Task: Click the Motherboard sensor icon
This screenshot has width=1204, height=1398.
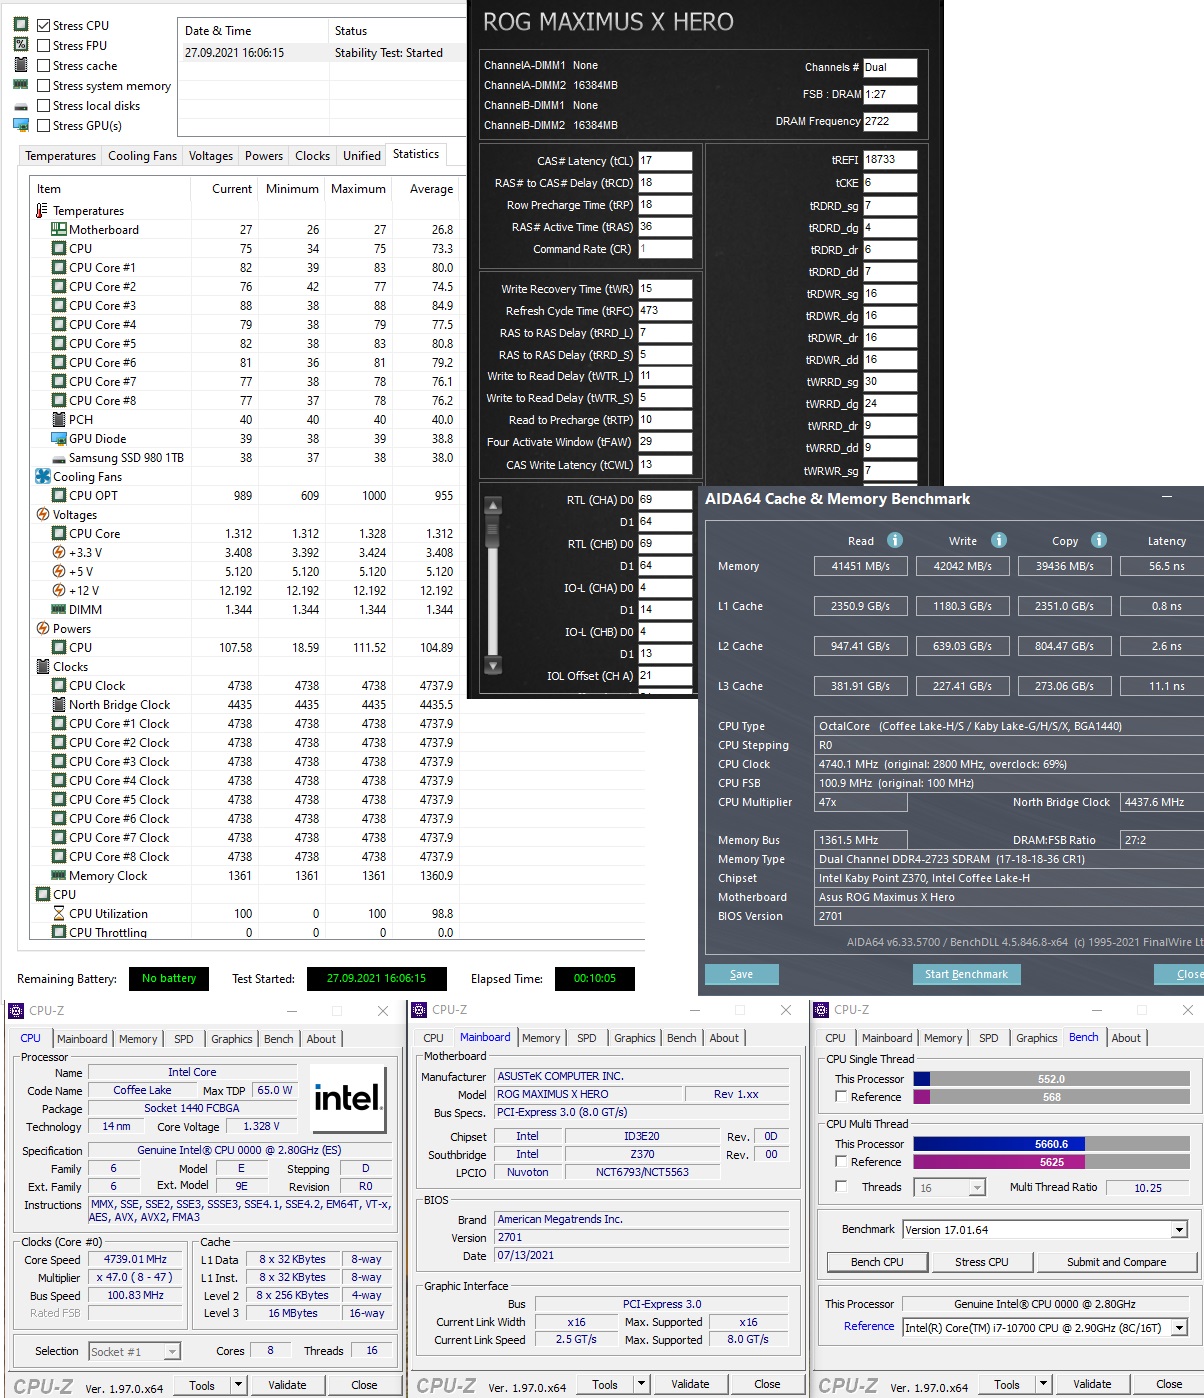Action: coord(59,229)
